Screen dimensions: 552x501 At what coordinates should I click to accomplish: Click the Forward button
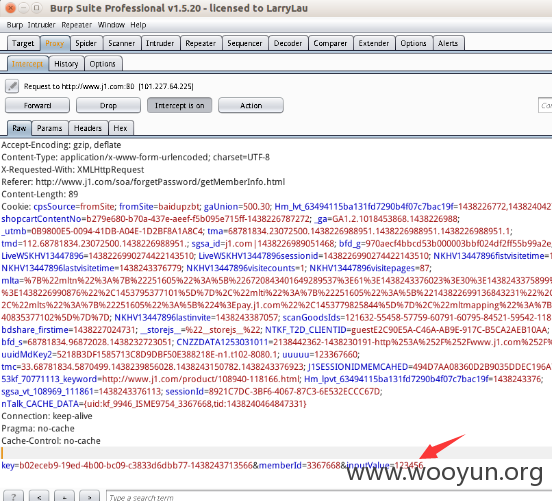tap(37, 105)
